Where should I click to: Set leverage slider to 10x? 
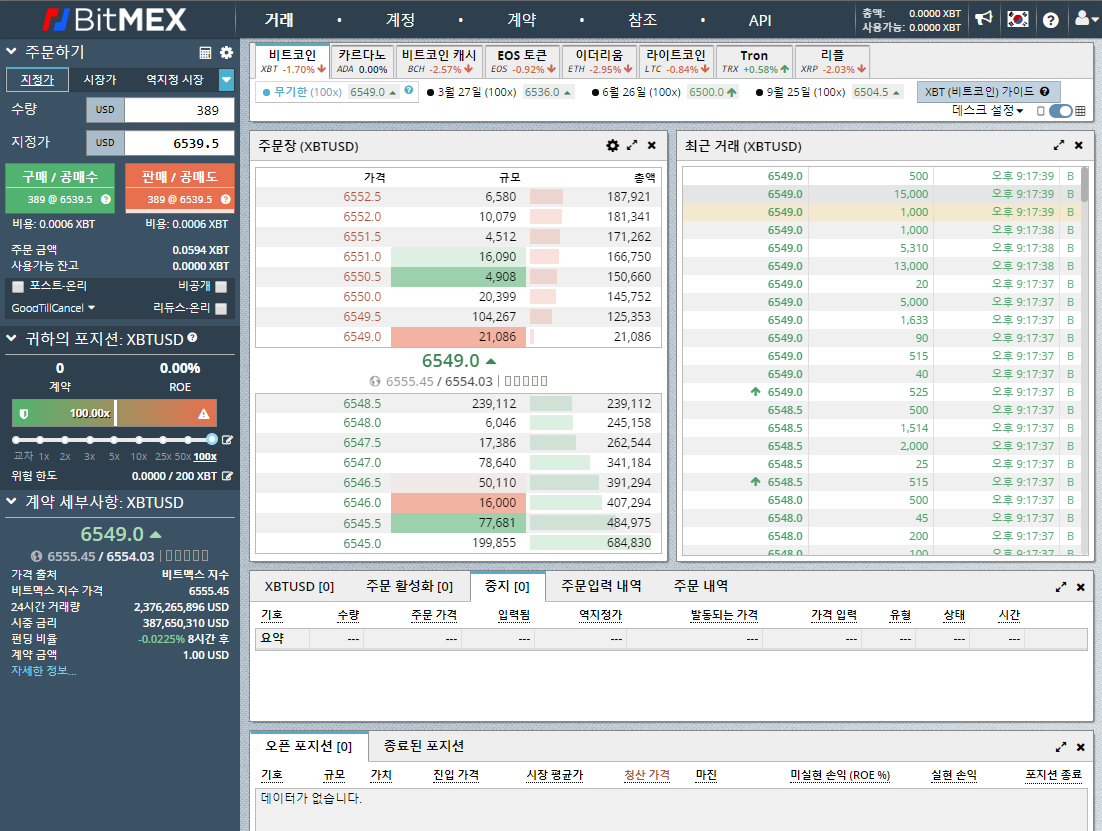(x=138, y=440)
